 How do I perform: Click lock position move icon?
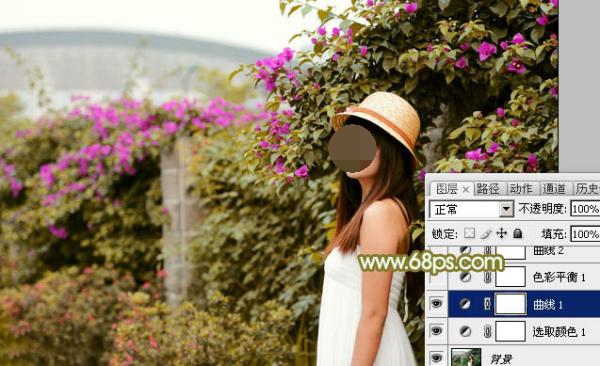[501, 233]
